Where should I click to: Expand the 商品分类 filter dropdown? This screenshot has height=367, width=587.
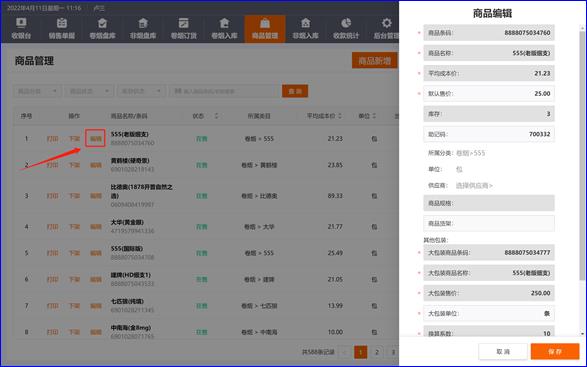coord(37,91)
